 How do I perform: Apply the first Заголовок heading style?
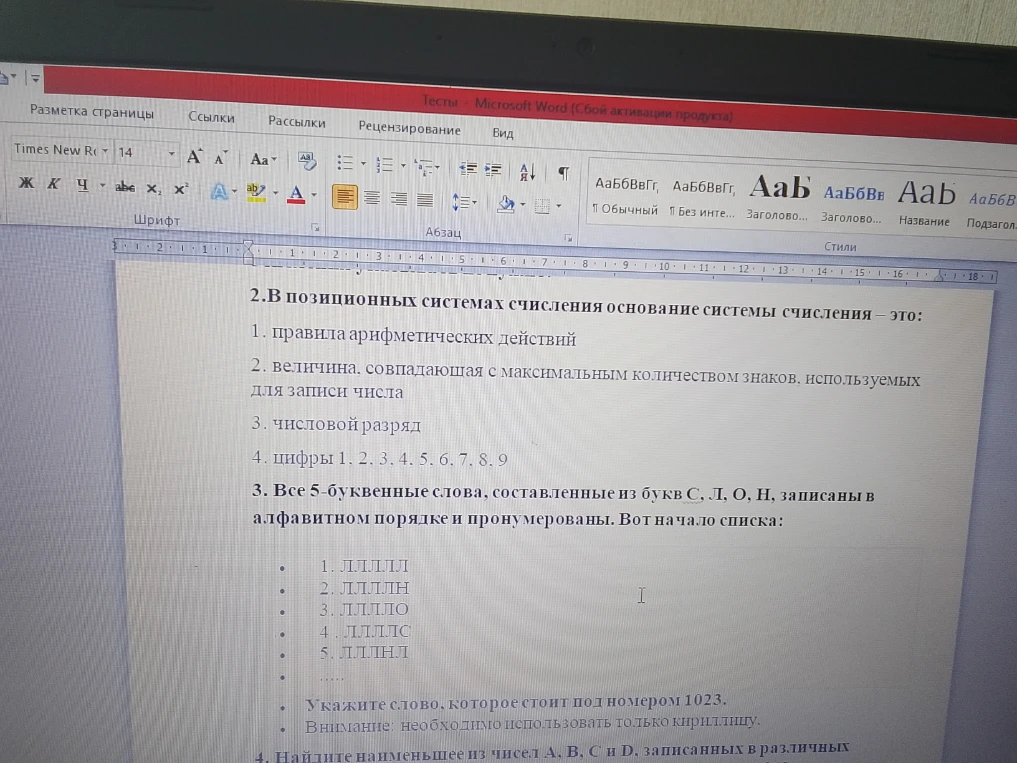coord(778,199)
